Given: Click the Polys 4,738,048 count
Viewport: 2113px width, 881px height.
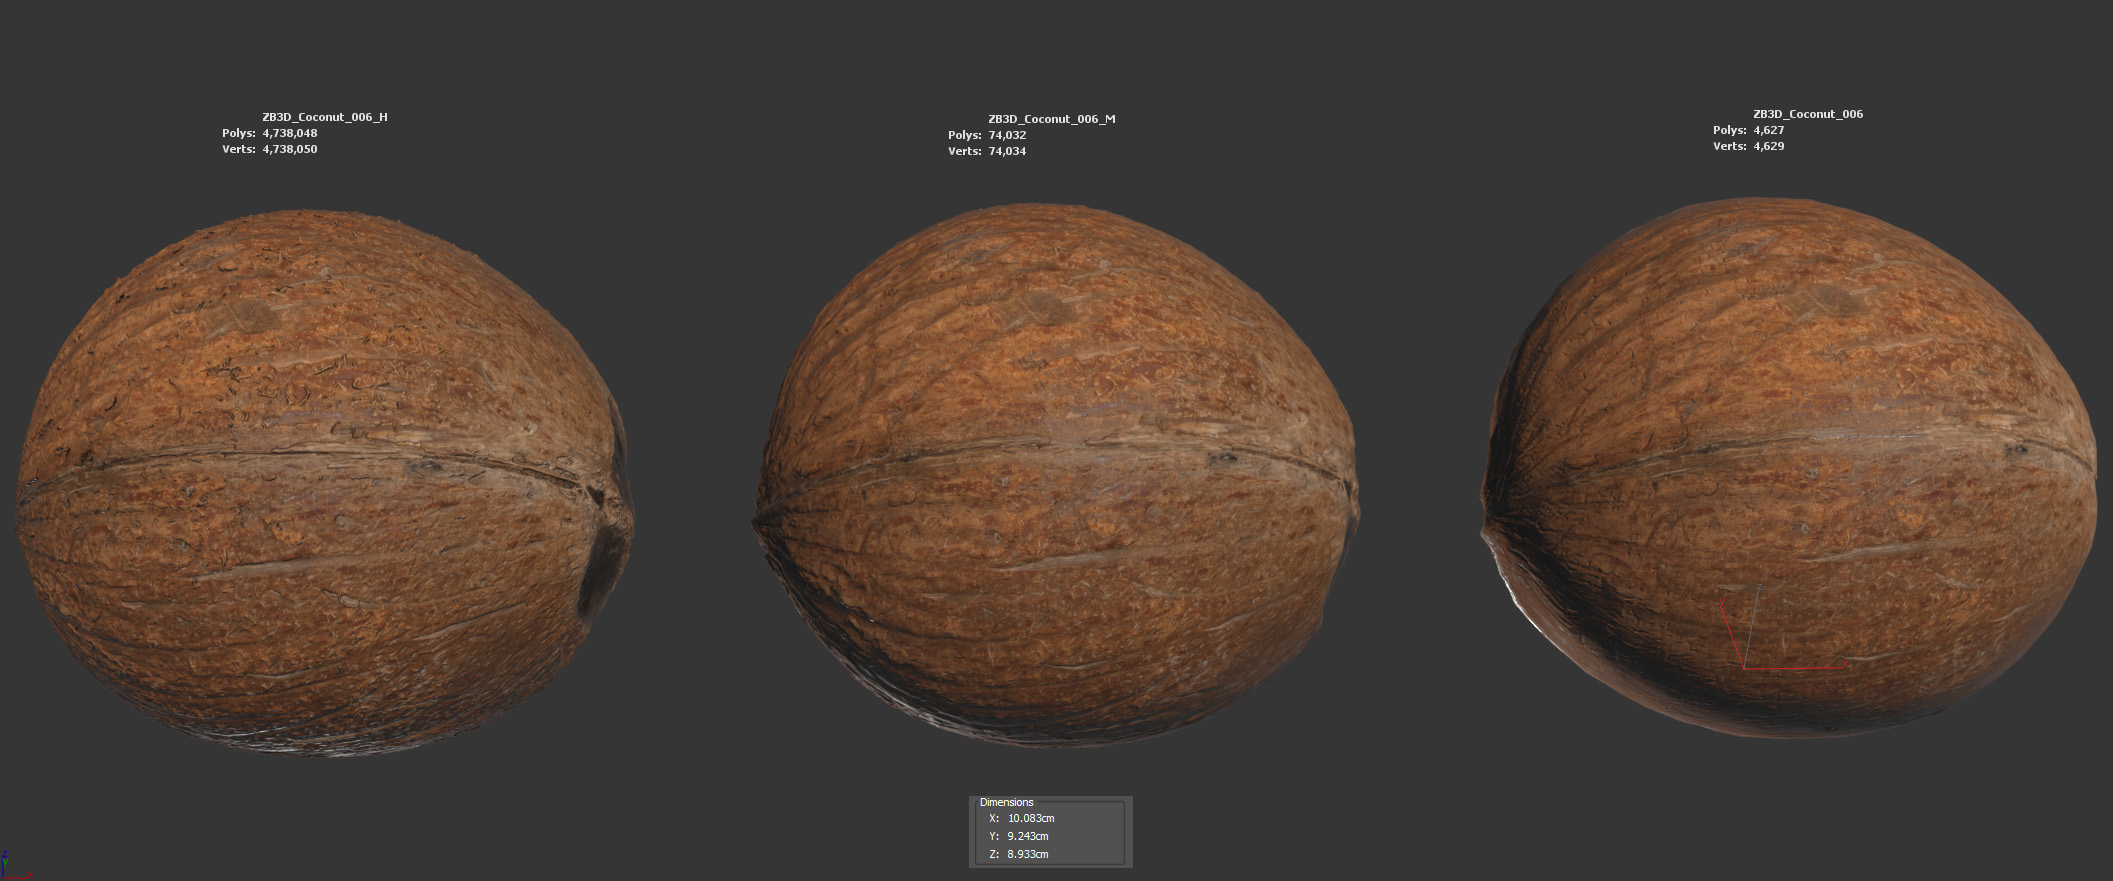Looking at the screenshot, I should pyautogui.click(x=289, y=133).
